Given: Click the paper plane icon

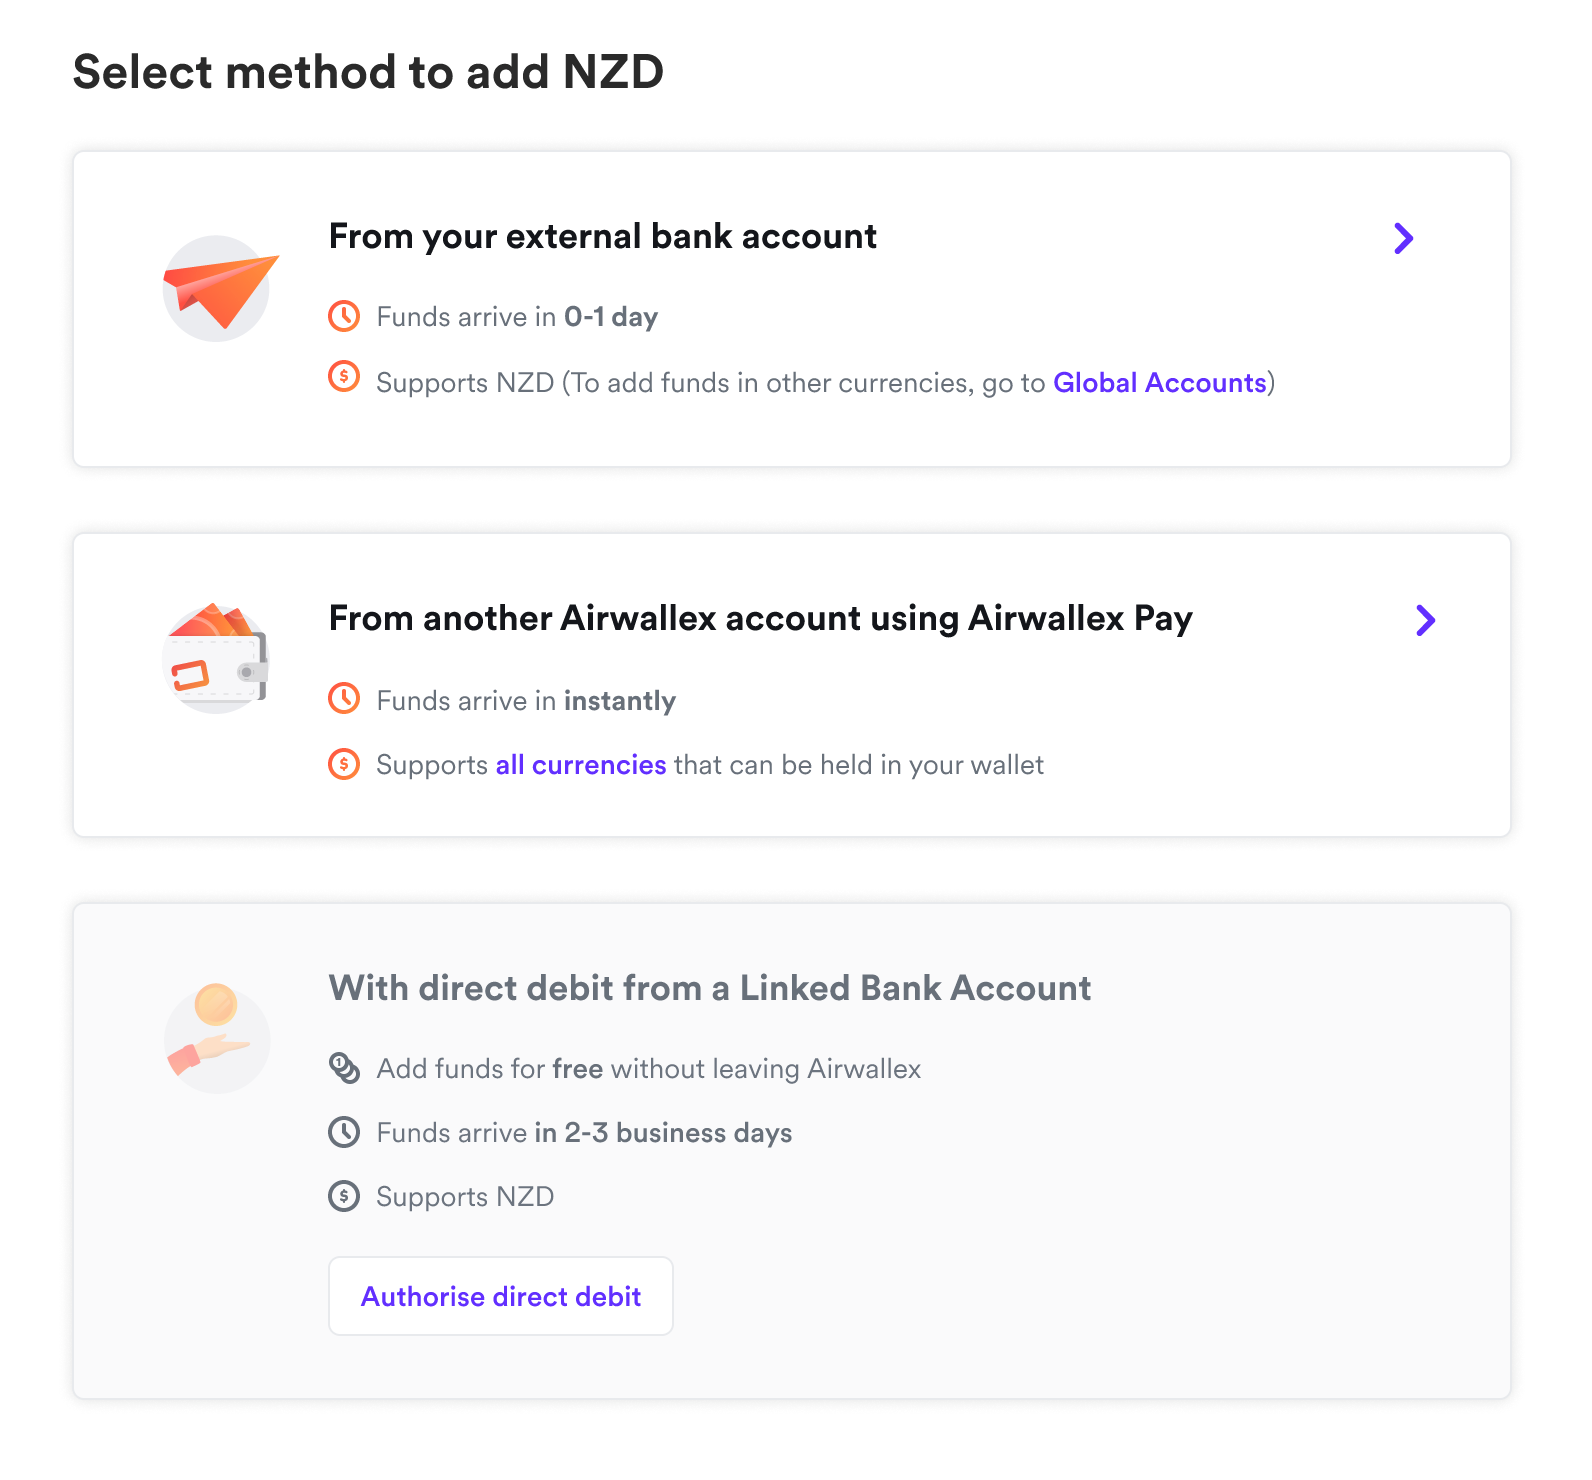Looking at the screenshot, I should [218, 288].
